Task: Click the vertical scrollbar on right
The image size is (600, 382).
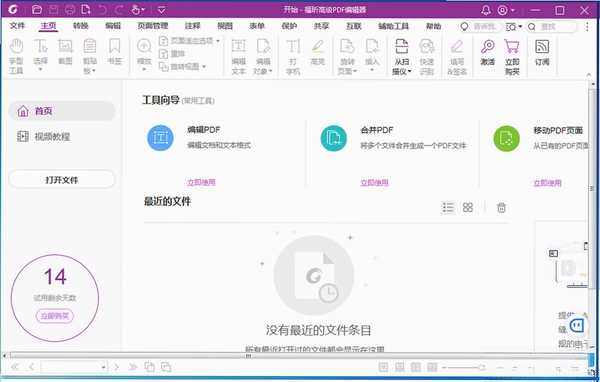Action: click(x=592, y=188)
